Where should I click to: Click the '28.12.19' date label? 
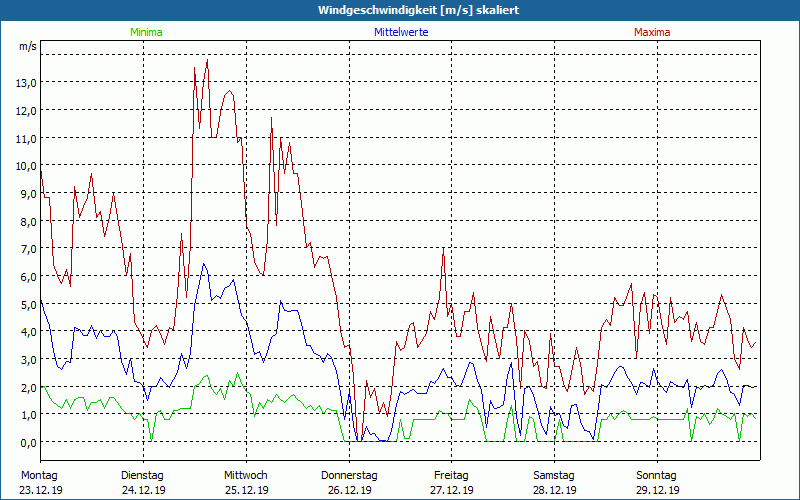(555, 490)
